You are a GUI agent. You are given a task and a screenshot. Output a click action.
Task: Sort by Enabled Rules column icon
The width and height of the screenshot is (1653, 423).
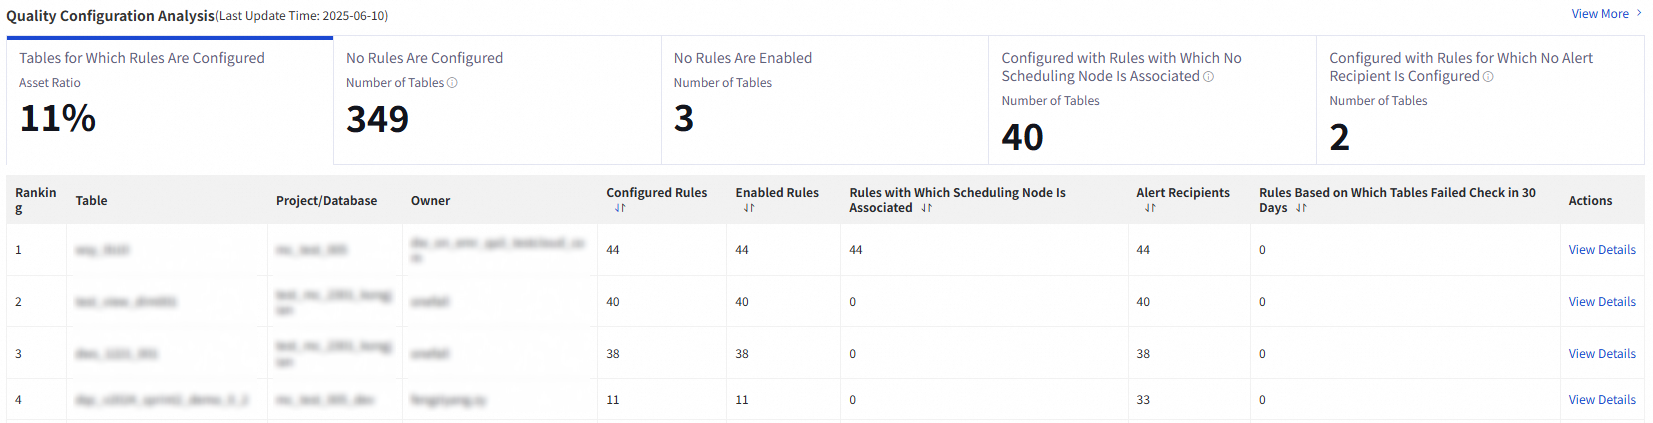[749, 208]
